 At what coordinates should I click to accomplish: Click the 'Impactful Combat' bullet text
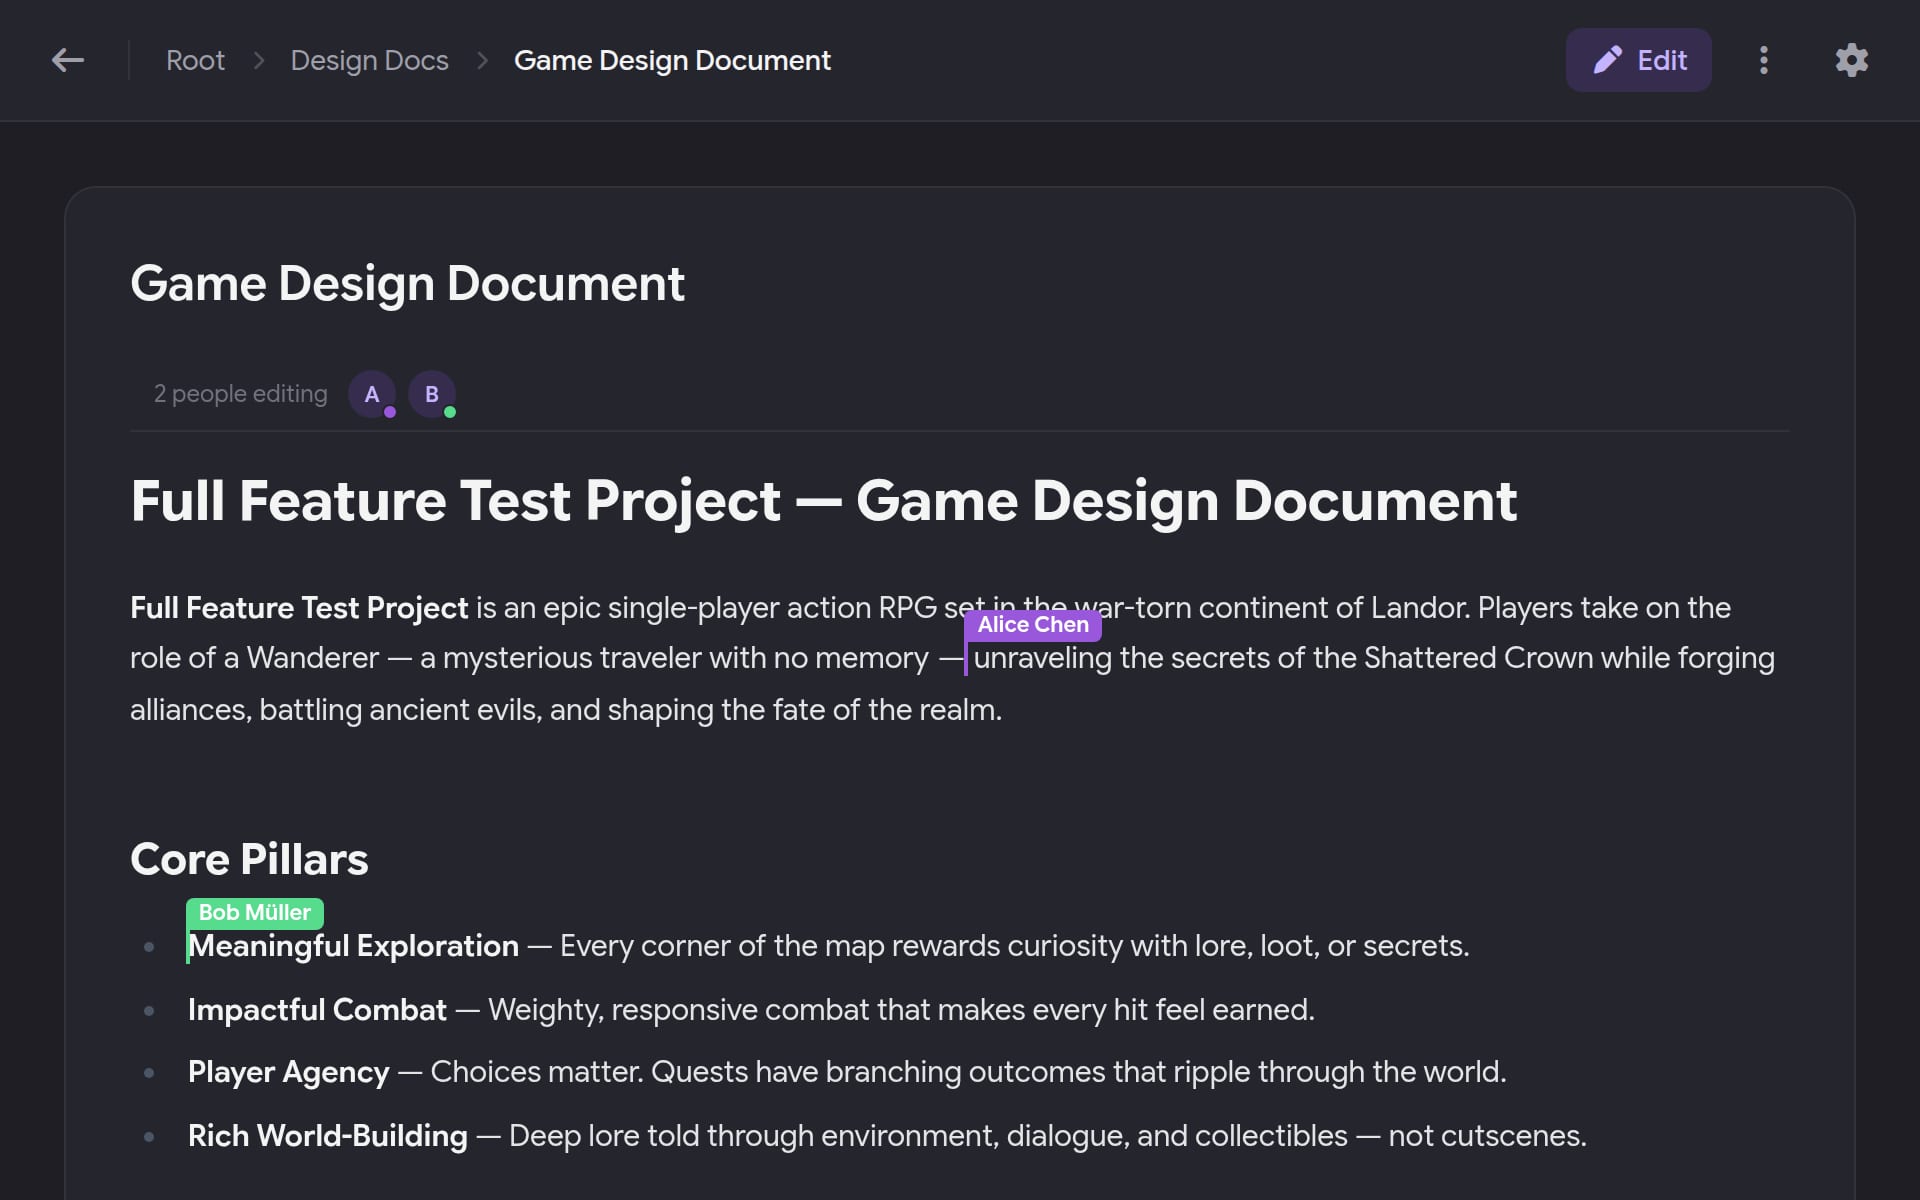point(317,1010)
